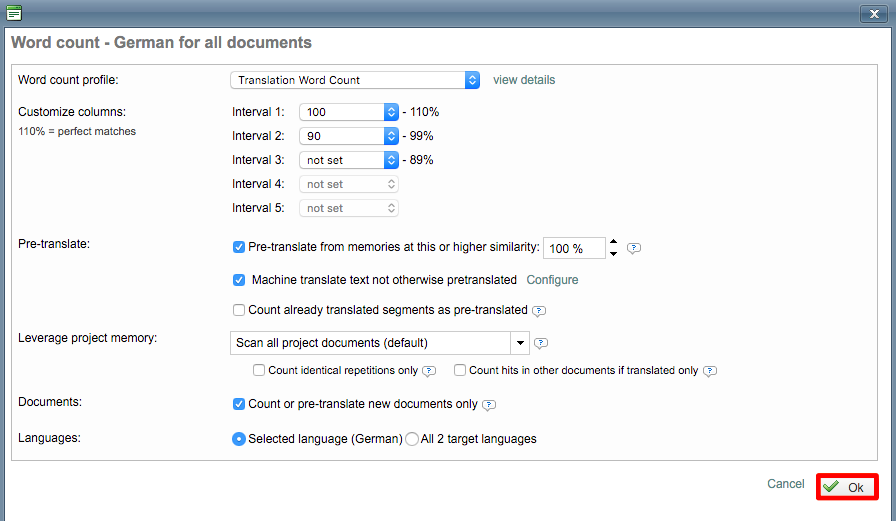
Task: Click into the similarity percentage field
Action: coord(573,248)
